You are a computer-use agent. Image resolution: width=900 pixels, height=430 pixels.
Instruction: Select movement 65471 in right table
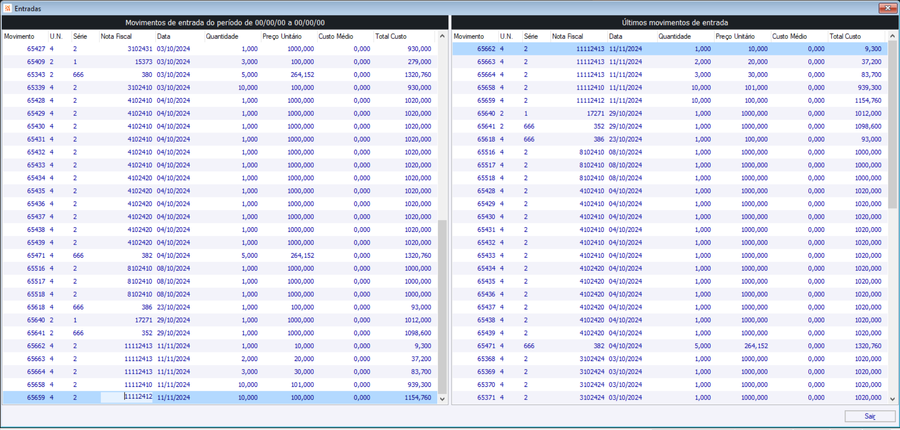(670, 346)
